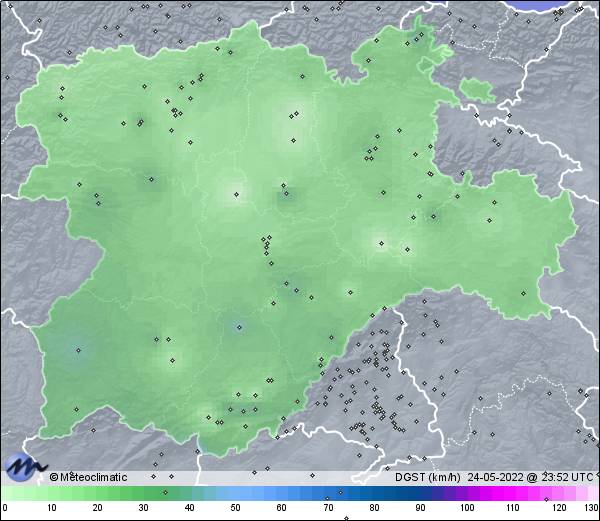Screen dimensions: 600x521
Task: Click the scale value 90
Action: 421,508
